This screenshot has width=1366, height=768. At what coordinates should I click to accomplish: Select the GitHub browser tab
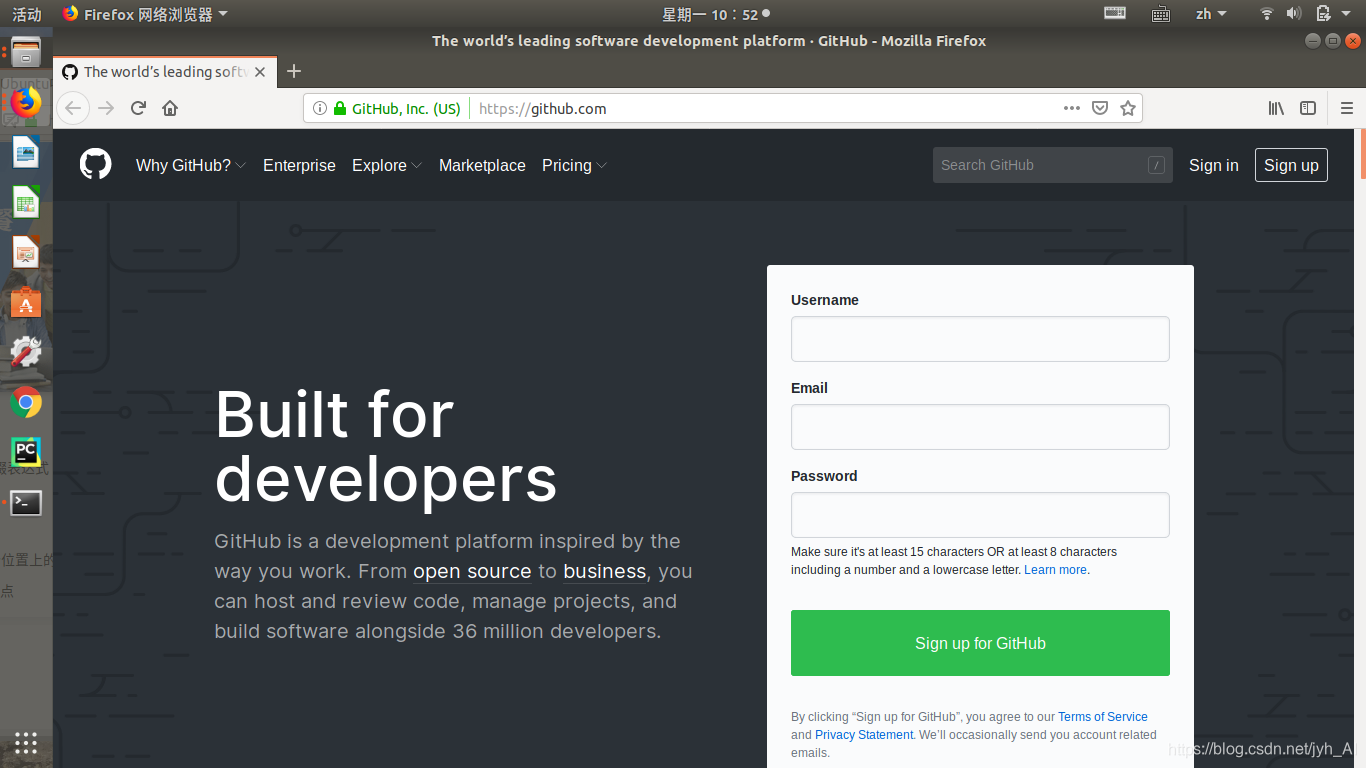(165, 72)
